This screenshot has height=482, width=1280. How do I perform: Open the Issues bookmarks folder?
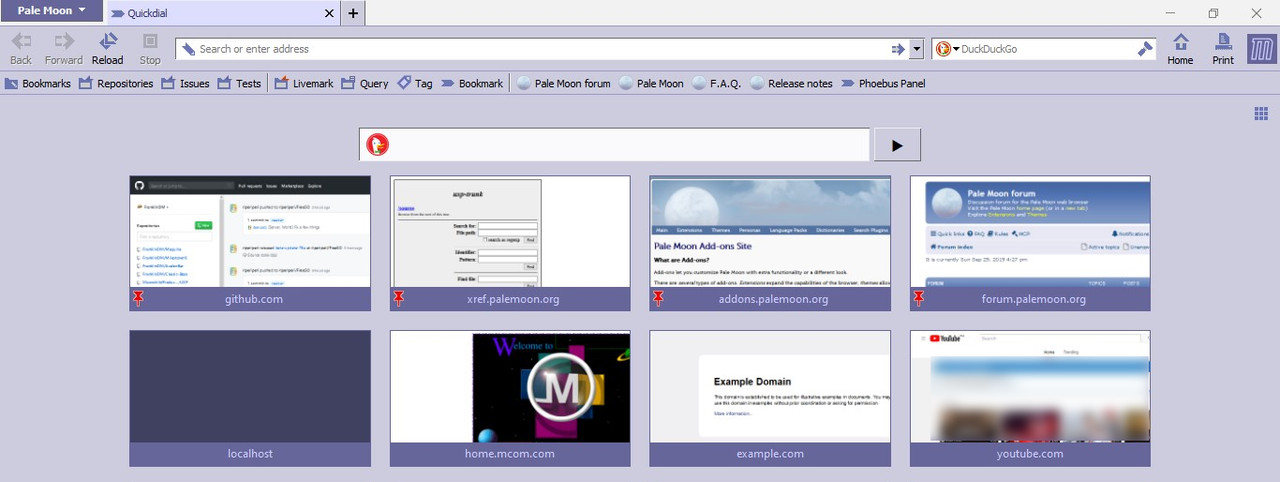[185, 84]
